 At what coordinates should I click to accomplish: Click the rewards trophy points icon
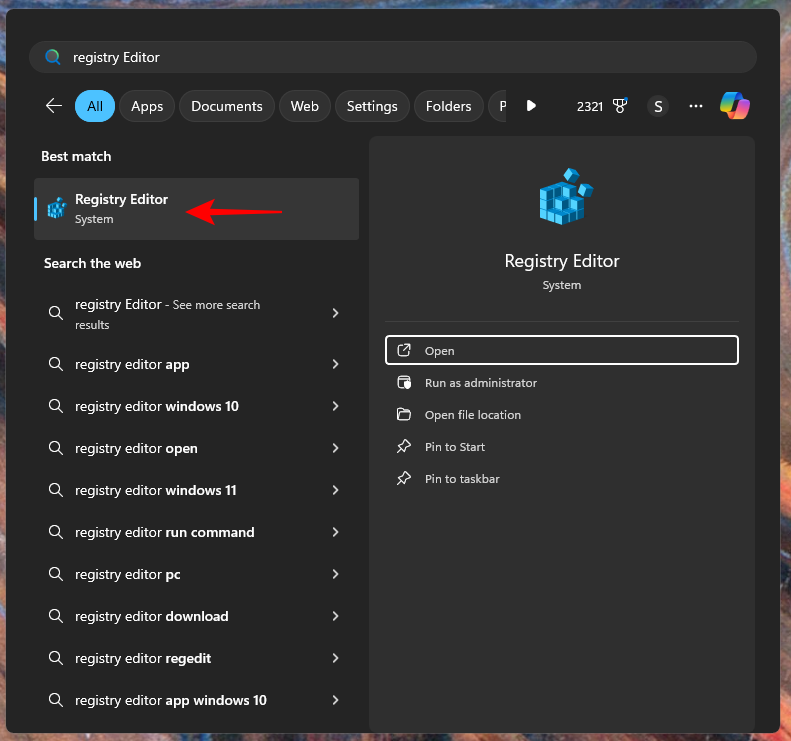pos(620,106)
